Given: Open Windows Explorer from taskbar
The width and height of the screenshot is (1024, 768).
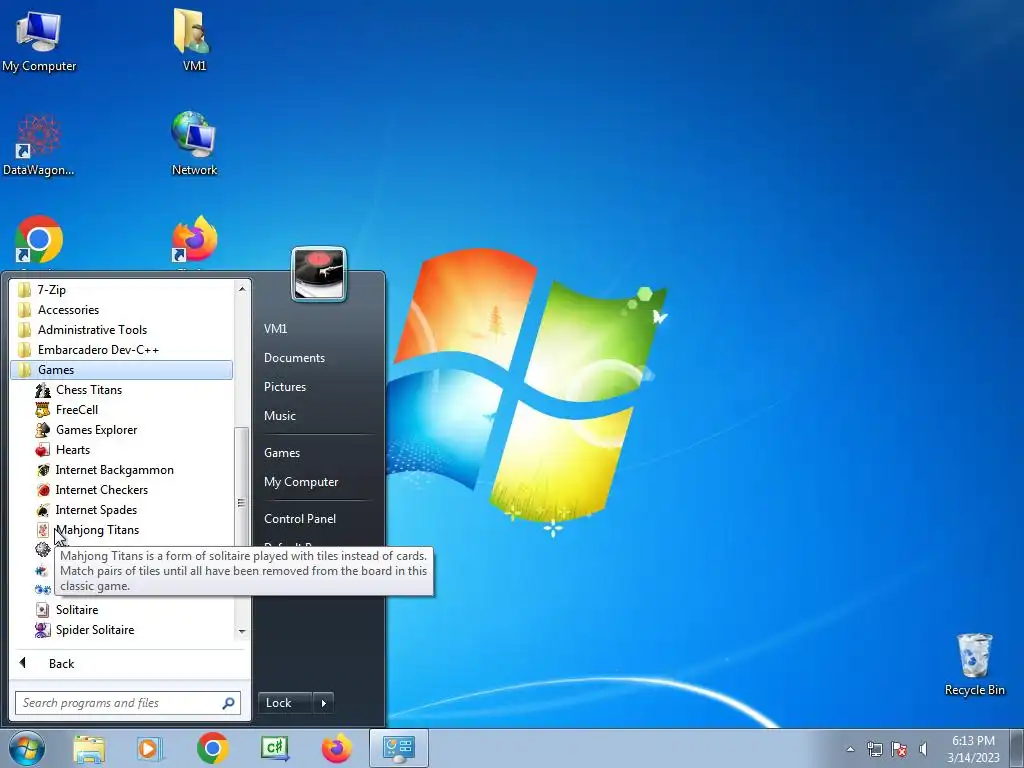Looking at the screenshot, I should click(89, 748).
